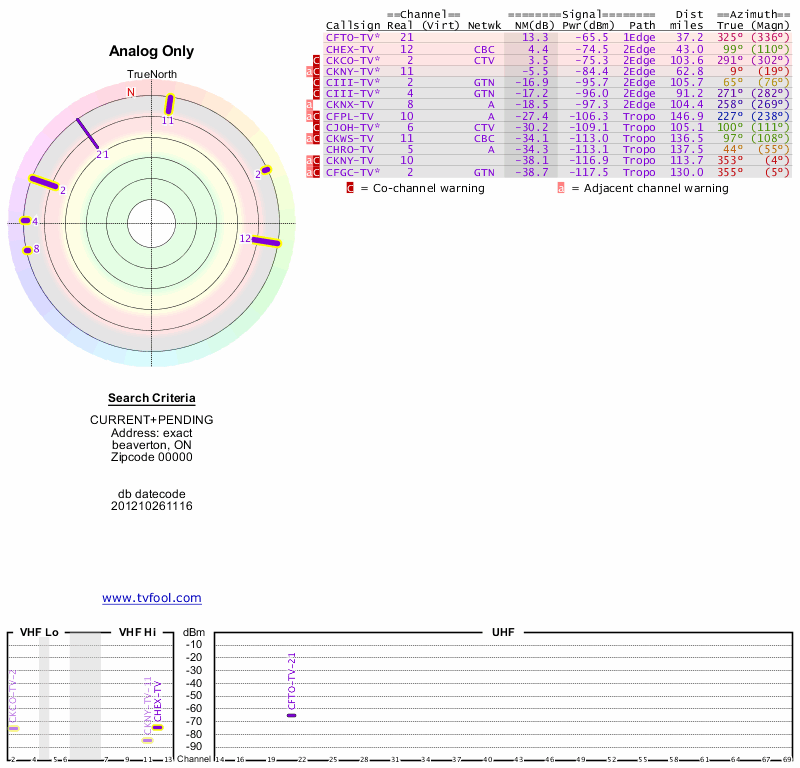
Task: Click the CFTO-TV-21 bar in UHF chart
Action: tap(291, 715)
